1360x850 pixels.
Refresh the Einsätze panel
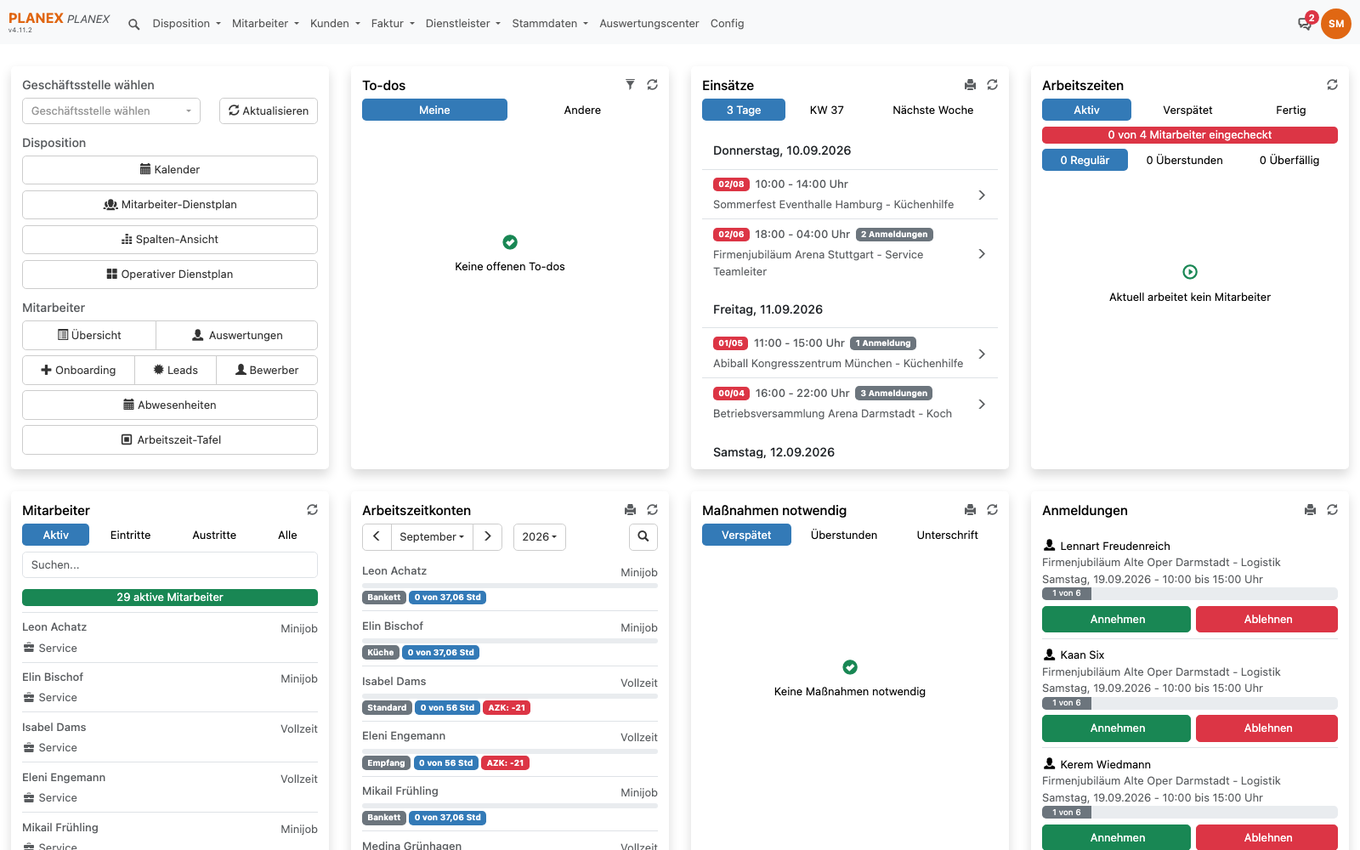(x=992, y=85)
